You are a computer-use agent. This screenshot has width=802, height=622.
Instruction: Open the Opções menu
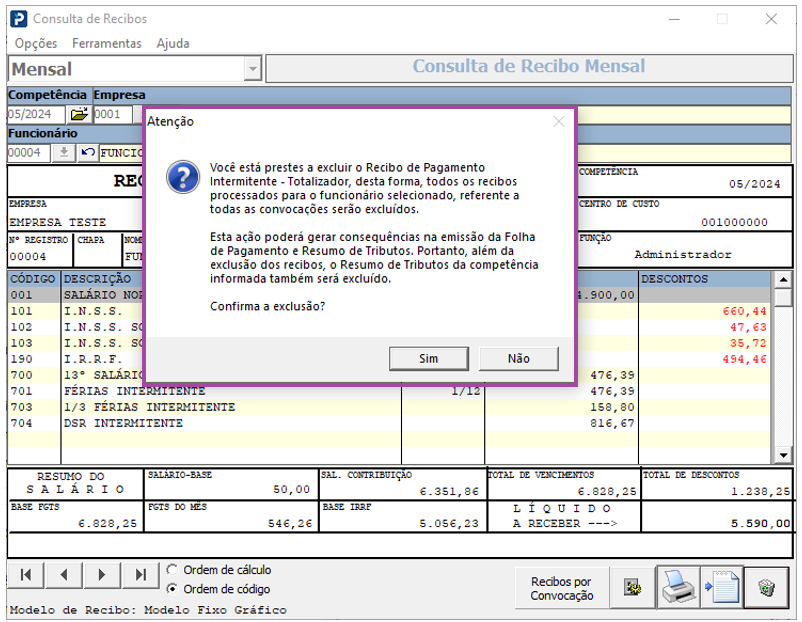point(36,43)
